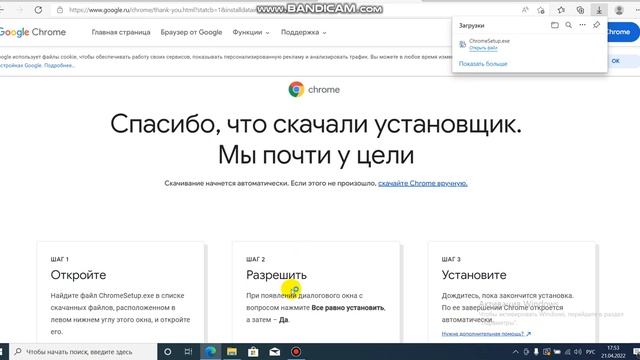Open the Mail app on the taskbar
The image size is (640, 360).
coord(275,351)
